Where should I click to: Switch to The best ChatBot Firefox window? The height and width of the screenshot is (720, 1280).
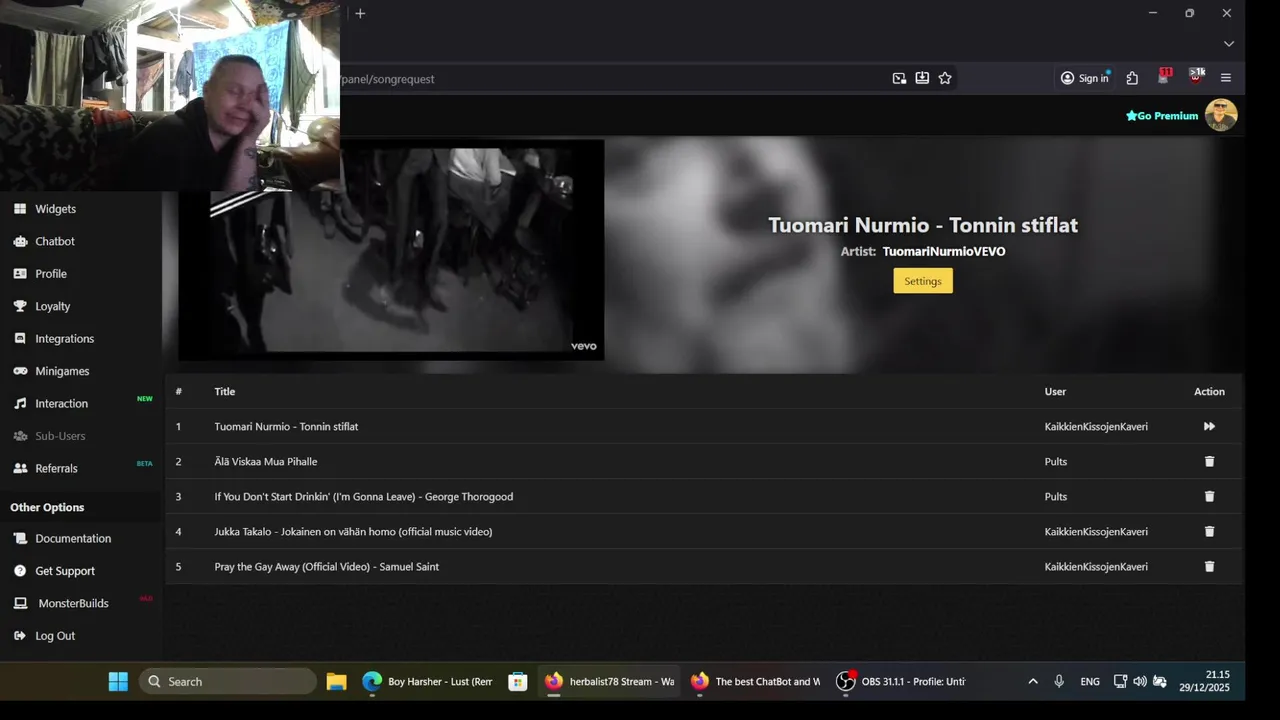(x=757, y=681)
